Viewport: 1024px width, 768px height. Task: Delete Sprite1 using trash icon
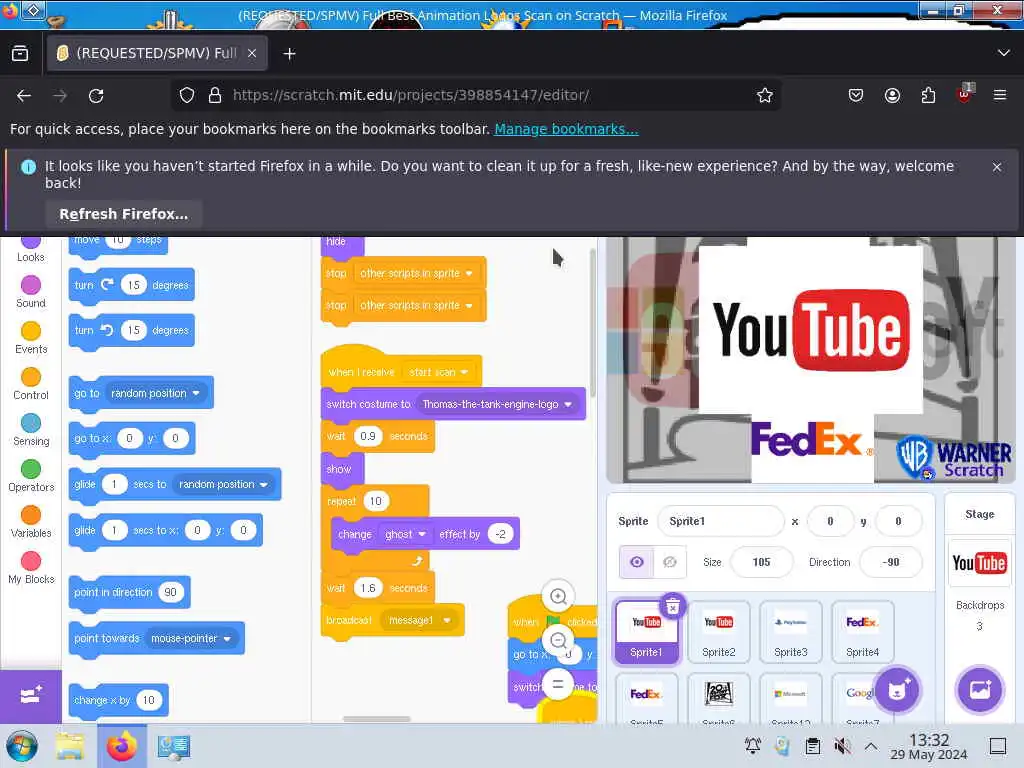pos(673,606)
